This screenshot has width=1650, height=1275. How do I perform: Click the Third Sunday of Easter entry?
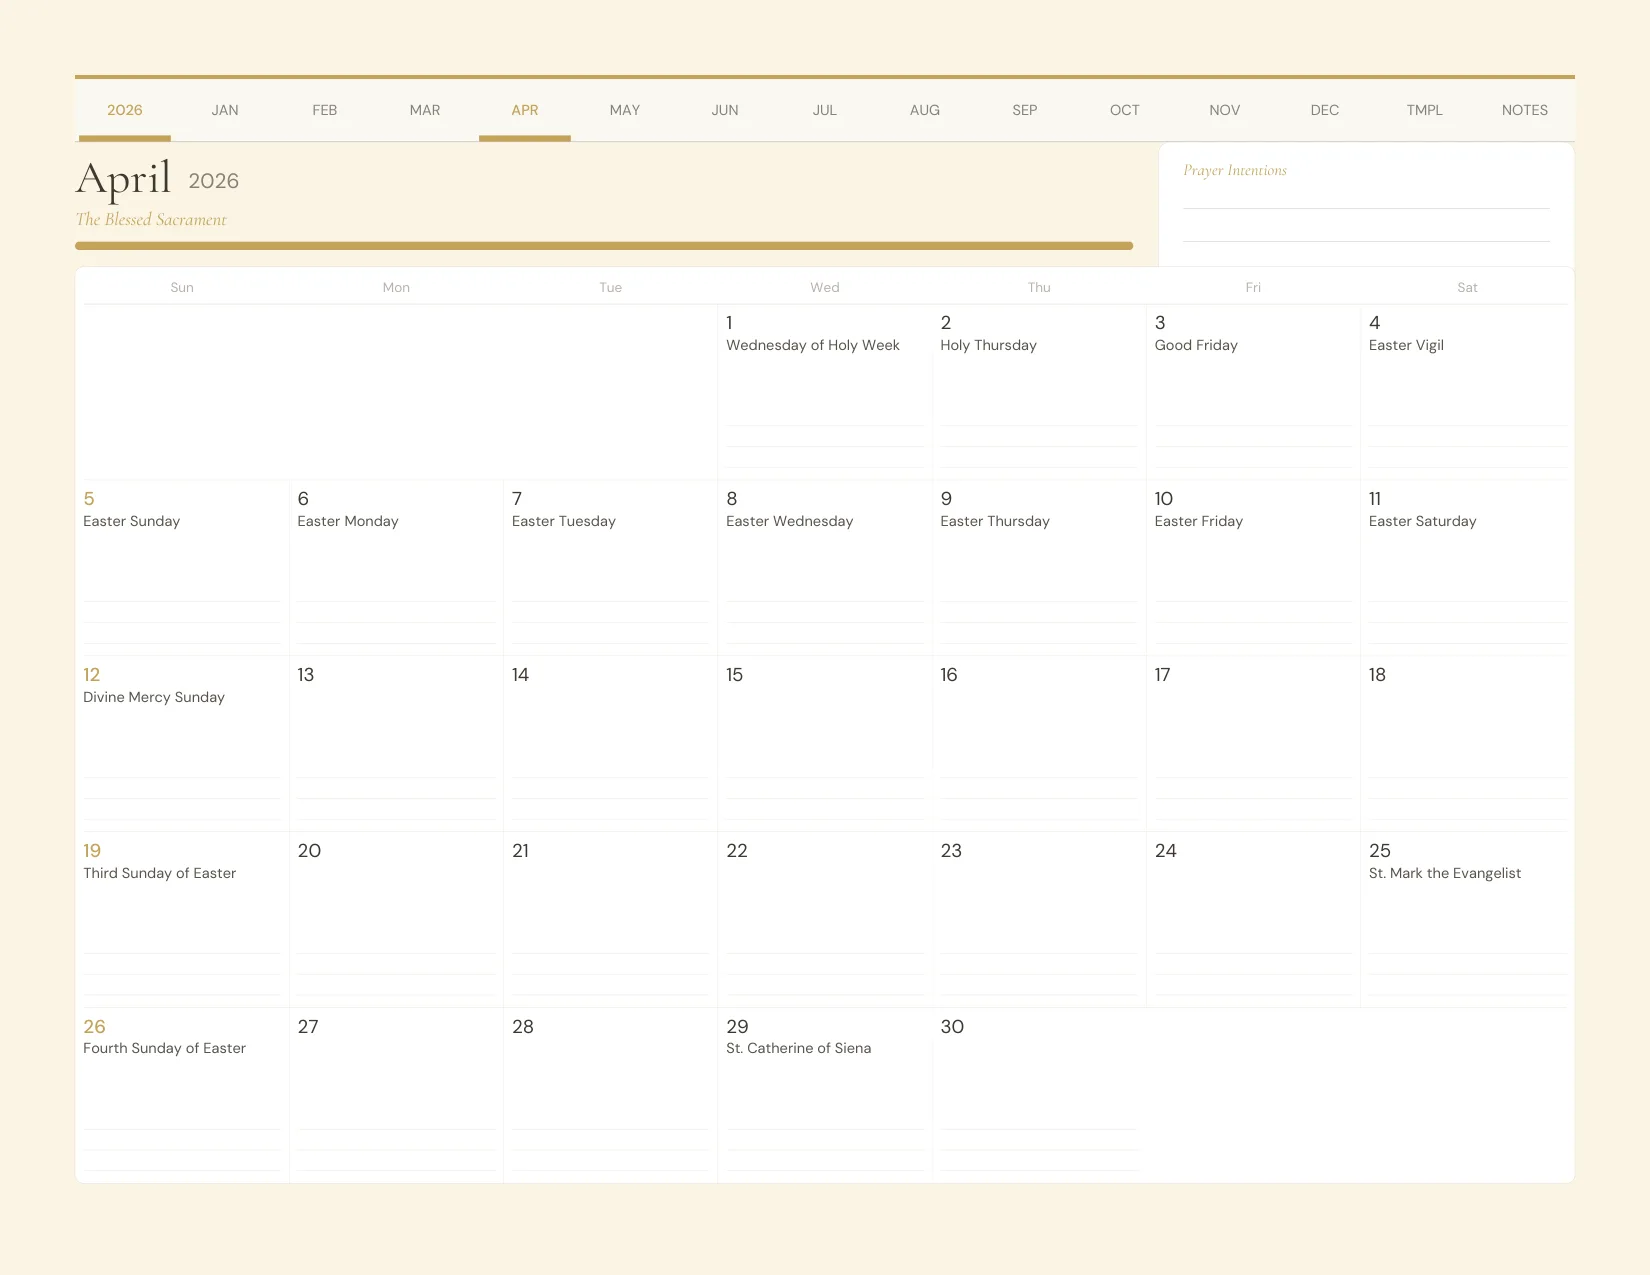pos(159,873)
